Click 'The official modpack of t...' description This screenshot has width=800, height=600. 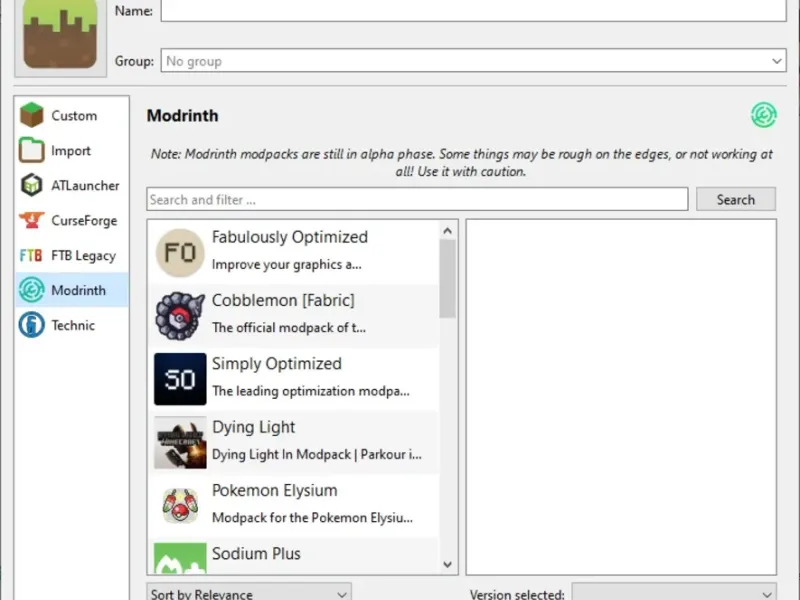pos(289,328)
